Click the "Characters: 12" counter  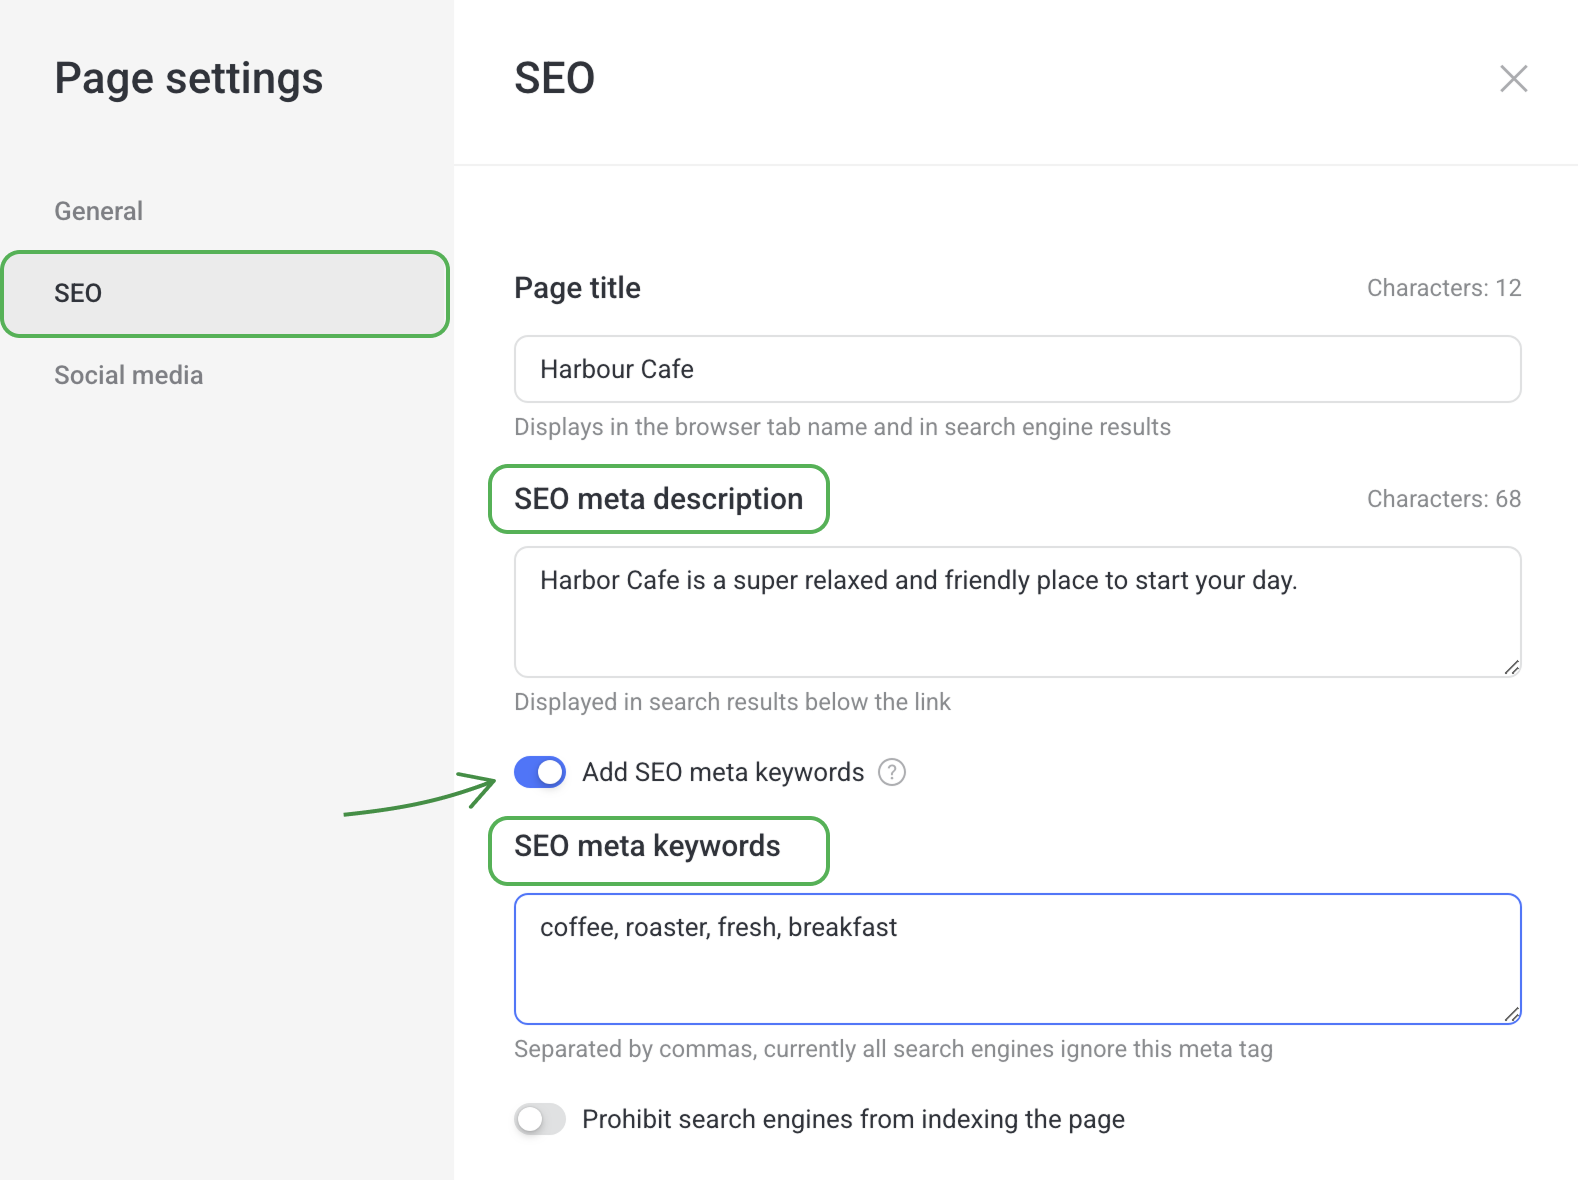click(x=1443, y=288)
